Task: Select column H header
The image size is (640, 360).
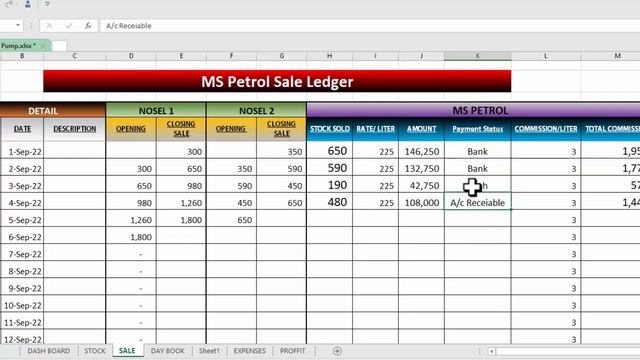Action: (x=329, y=56)
